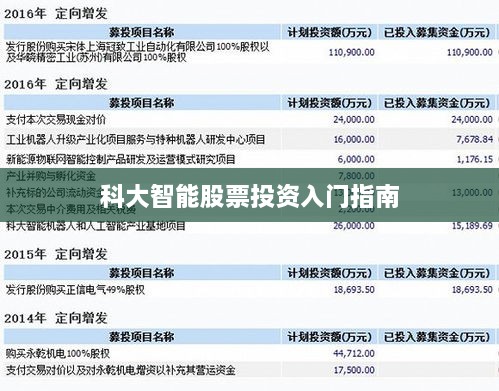The width and height of the screenshot is (499, 391).
Task: Click planned investment 24,000.00 for 支付本次交易现金对价
Action: [354, 120]
